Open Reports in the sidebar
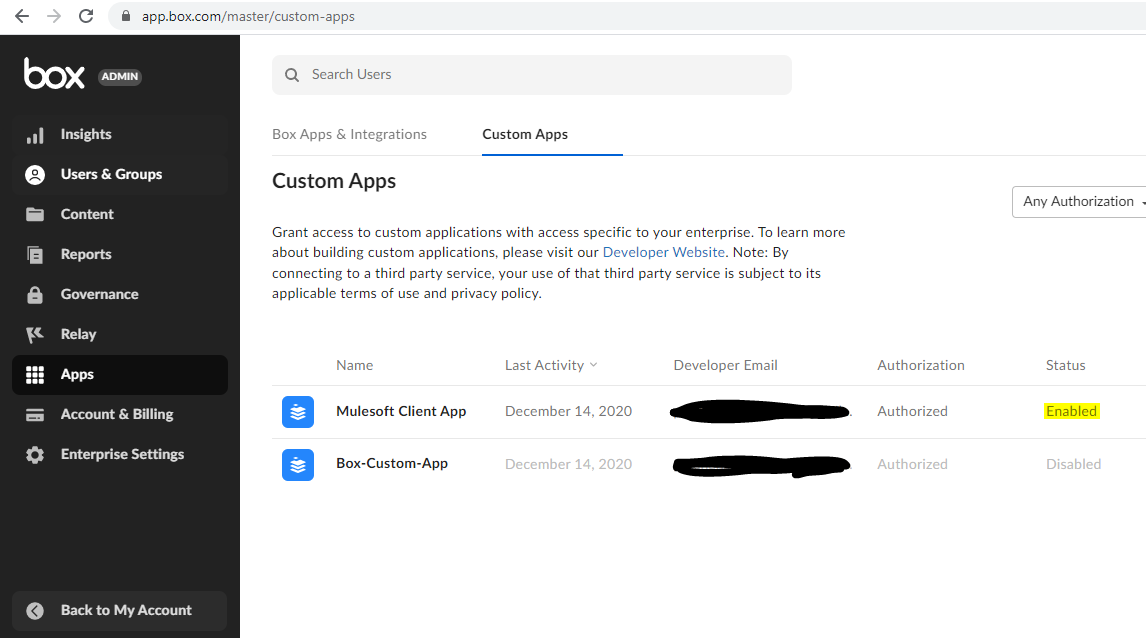Image resolution: width=1146 pixels, height=638 pixels. 86,254
